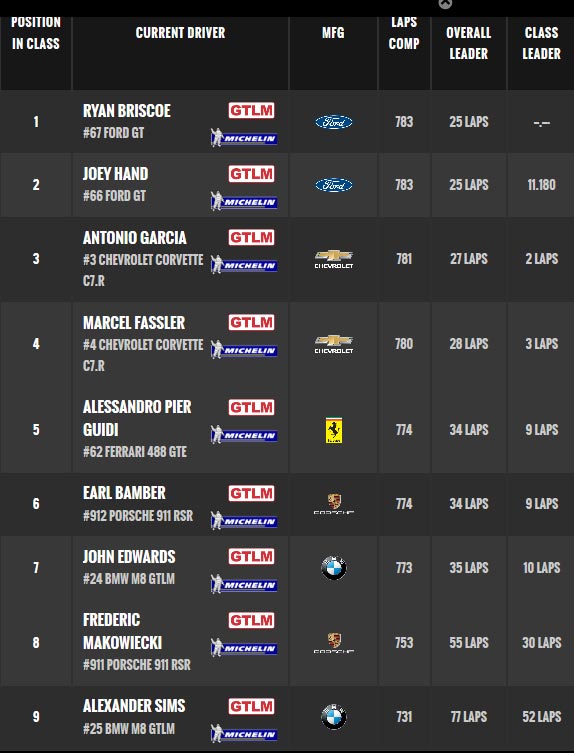Screen dimensions: 574x753
Task: Click the #912 Porsche 911 RSR car text
Action: tap(138, 516)
